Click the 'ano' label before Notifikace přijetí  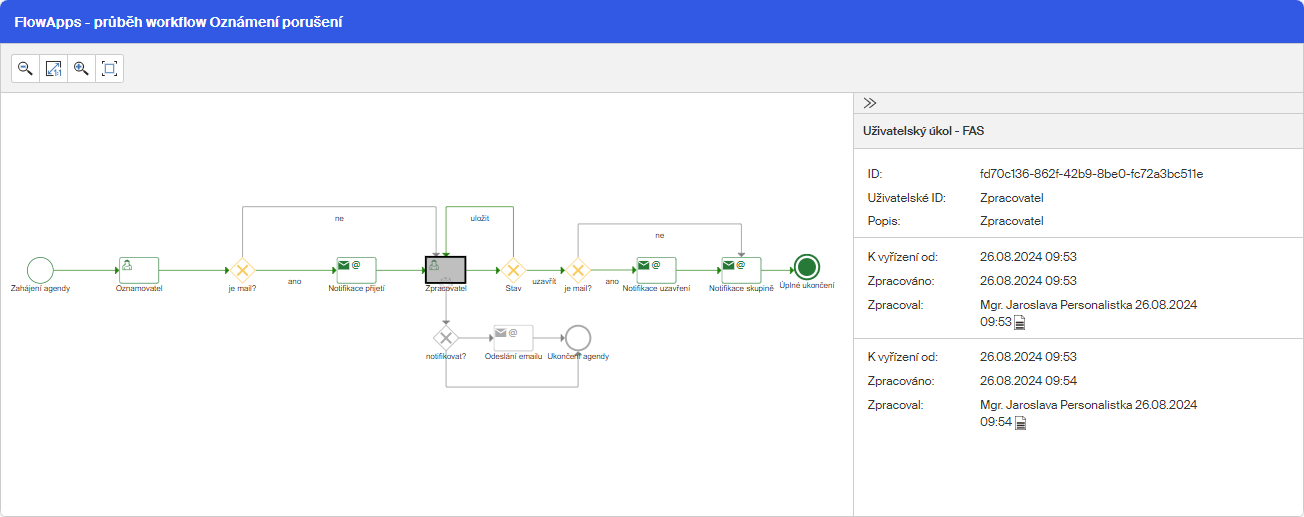coord(295,282)
